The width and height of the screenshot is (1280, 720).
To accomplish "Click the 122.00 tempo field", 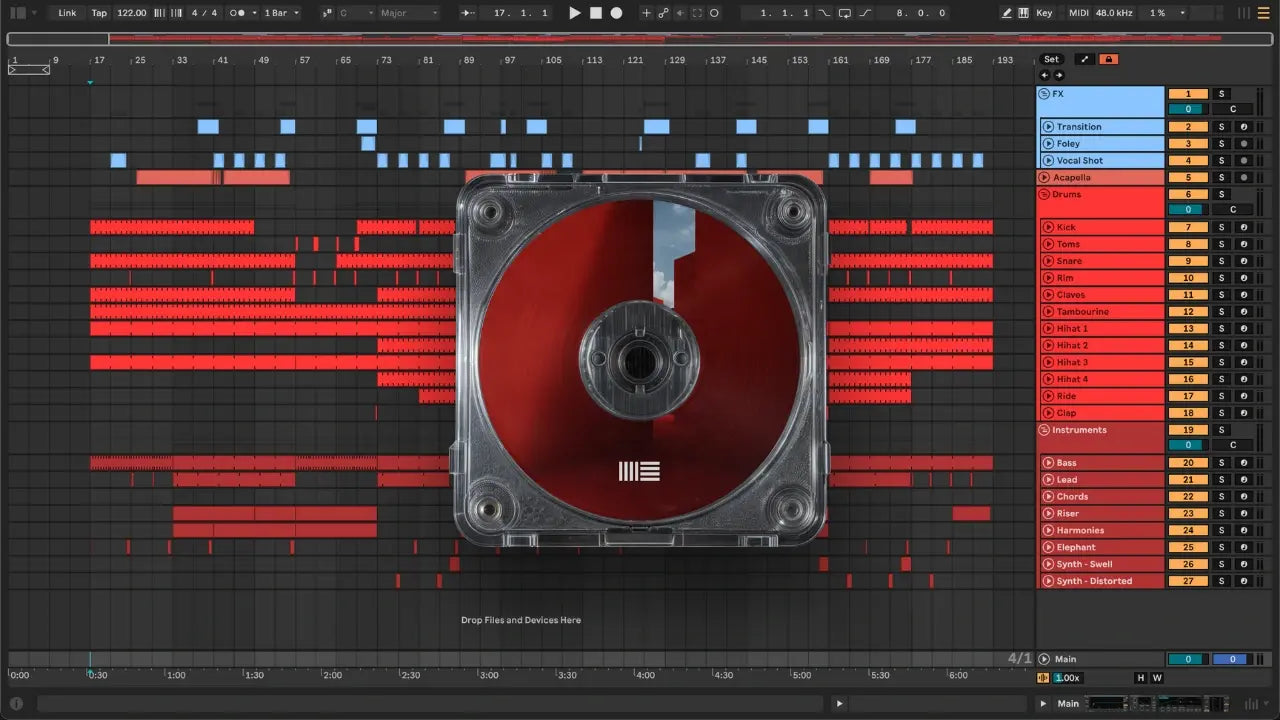I will click(131, 13).
